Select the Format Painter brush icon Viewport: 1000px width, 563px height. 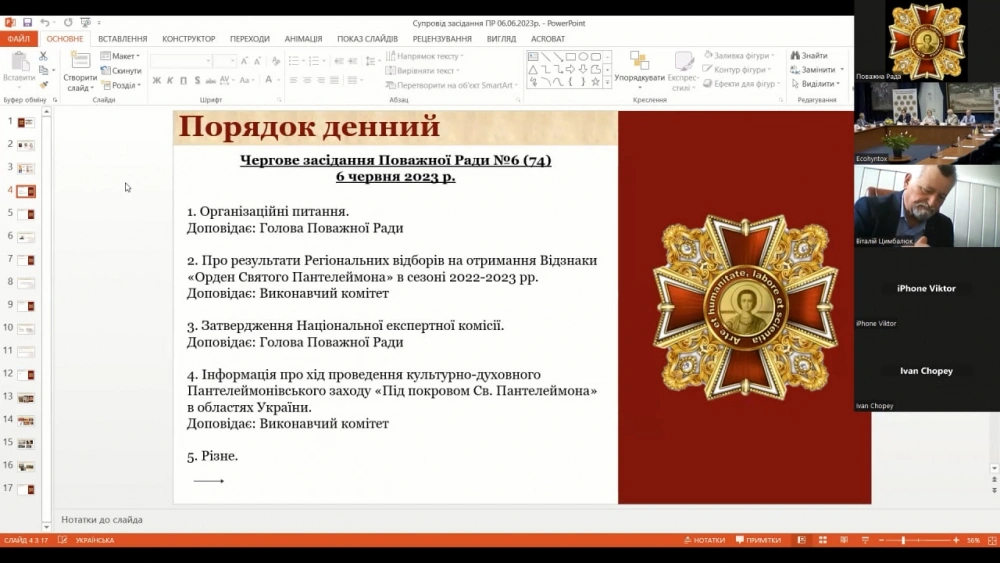pyautogui.click(x=43, y=84)
